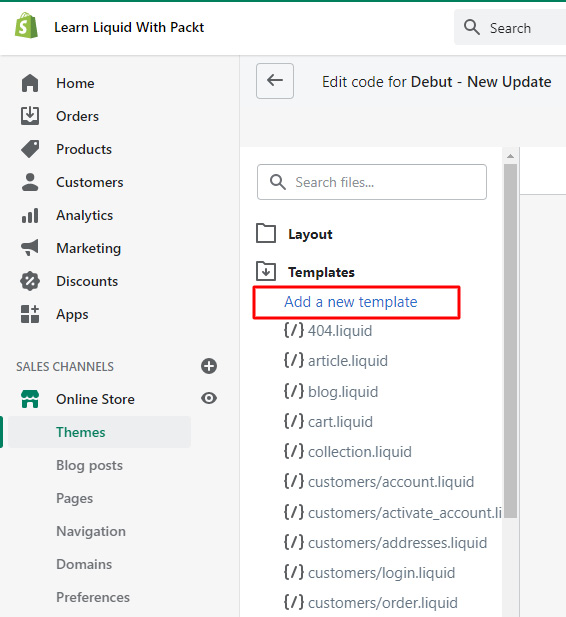Click the Discounts badge icon

pyautogui.click(x=30, y=281)
